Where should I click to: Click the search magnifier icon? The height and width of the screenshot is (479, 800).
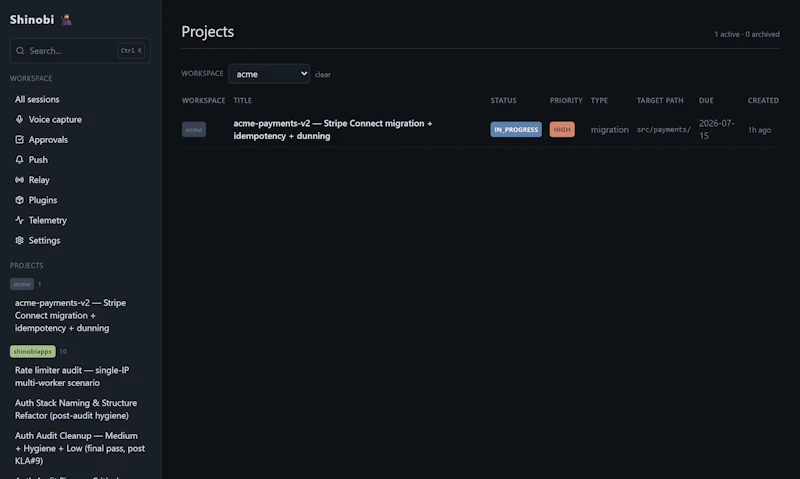click(20, 51)
